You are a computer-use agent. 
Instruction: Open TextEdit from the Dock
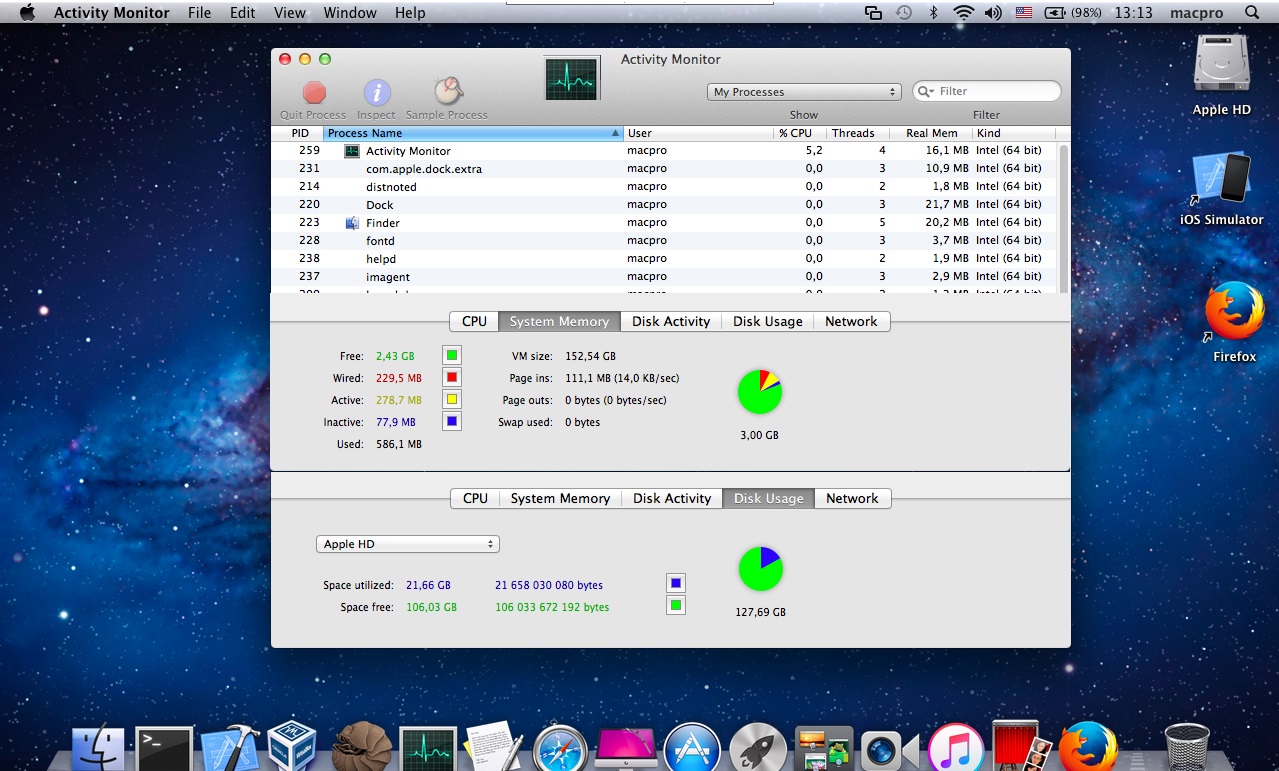coord(494,747)
